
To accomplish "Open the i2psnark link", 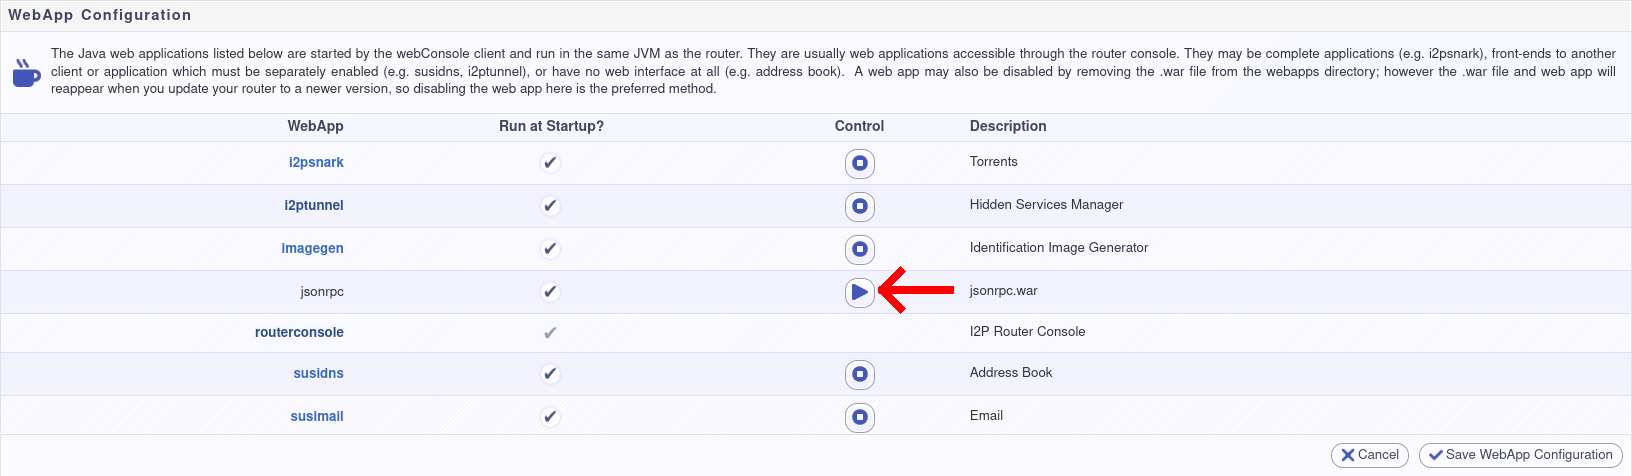I will tap(316, 162).
